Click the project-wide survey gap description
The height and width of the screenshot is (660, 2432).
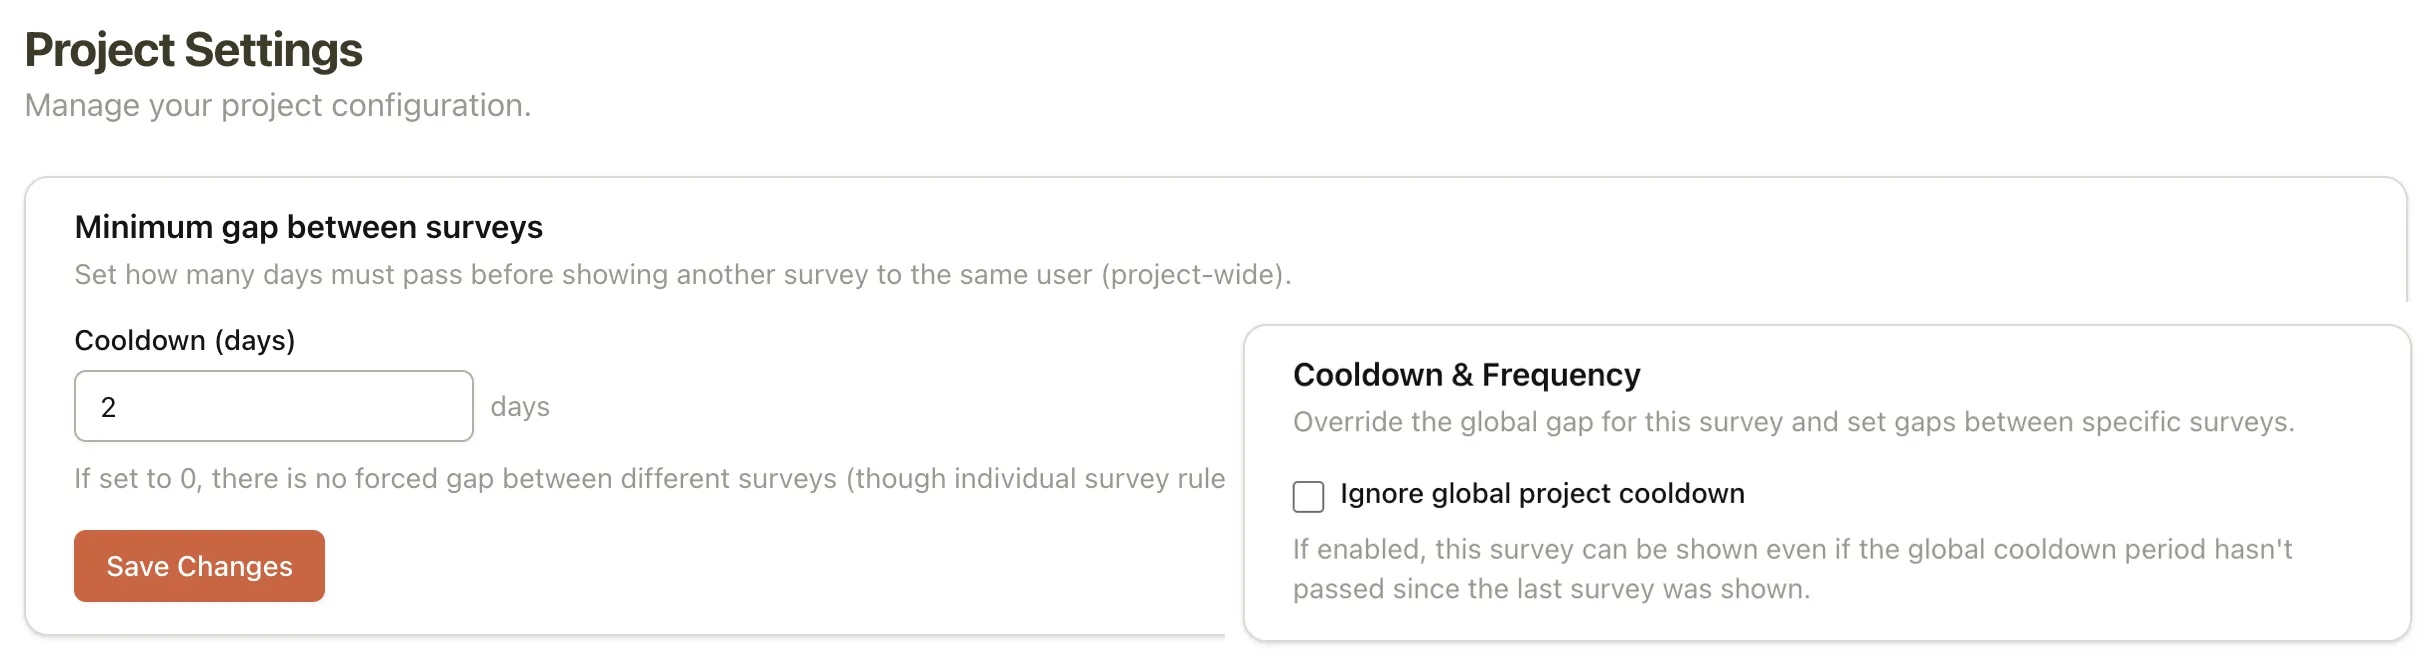(682, 273)
